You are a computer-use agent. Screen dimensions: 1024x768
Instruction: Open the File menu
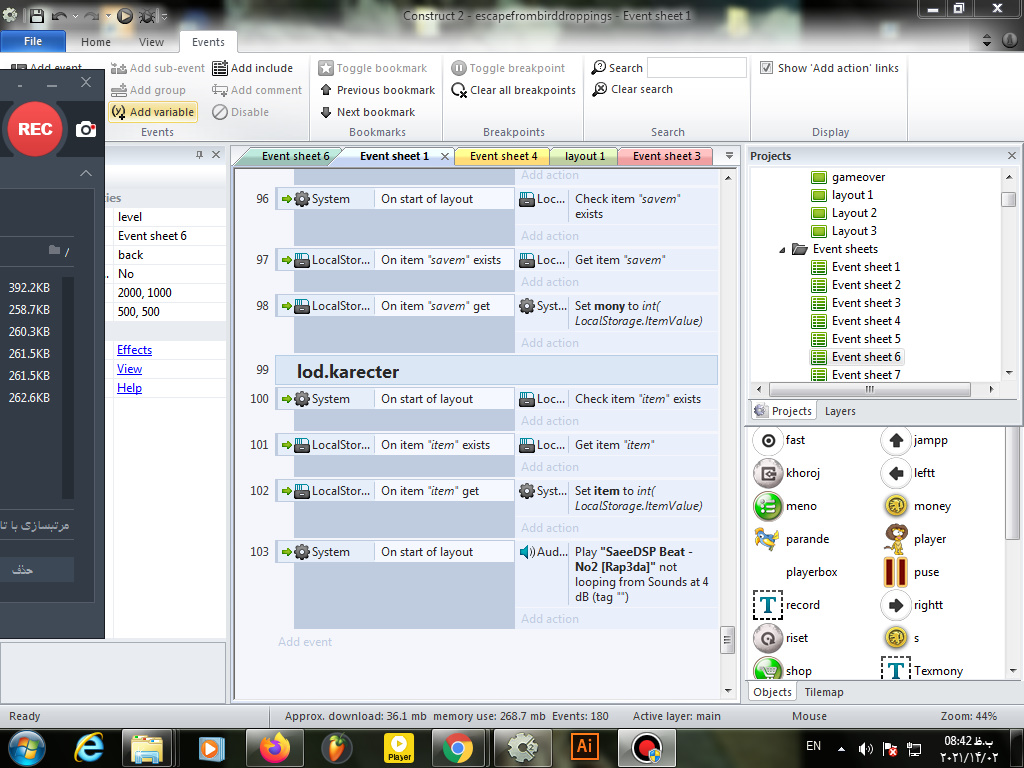(33, 41)
